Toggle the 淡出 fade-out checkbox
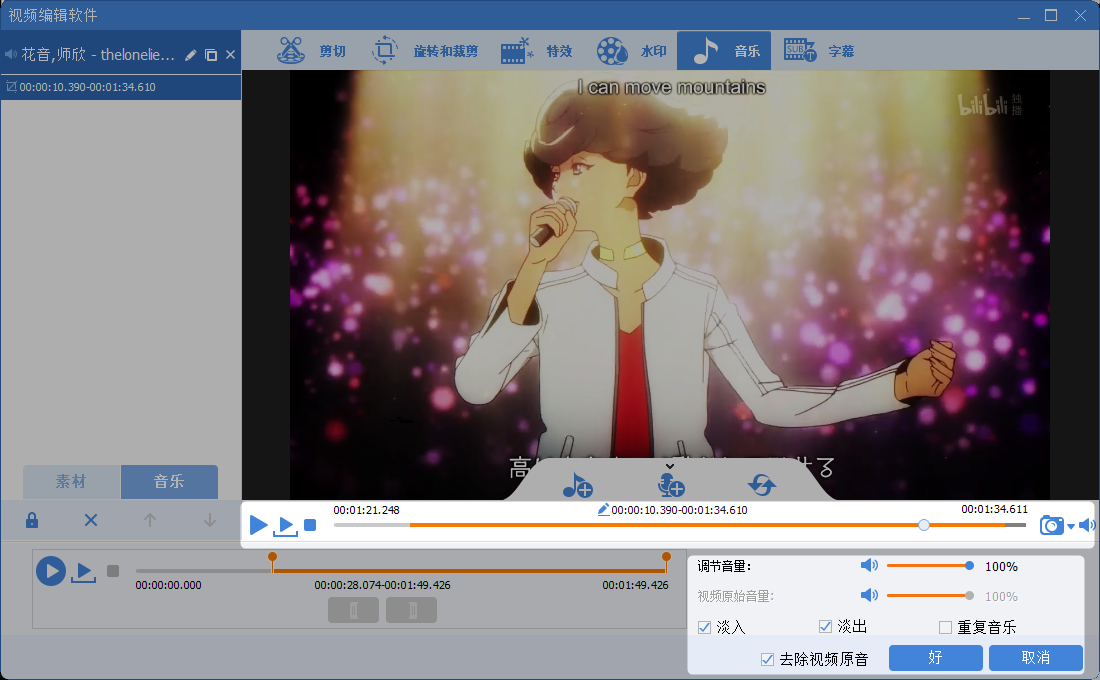 pyautogui.click(x=826, y=627)
